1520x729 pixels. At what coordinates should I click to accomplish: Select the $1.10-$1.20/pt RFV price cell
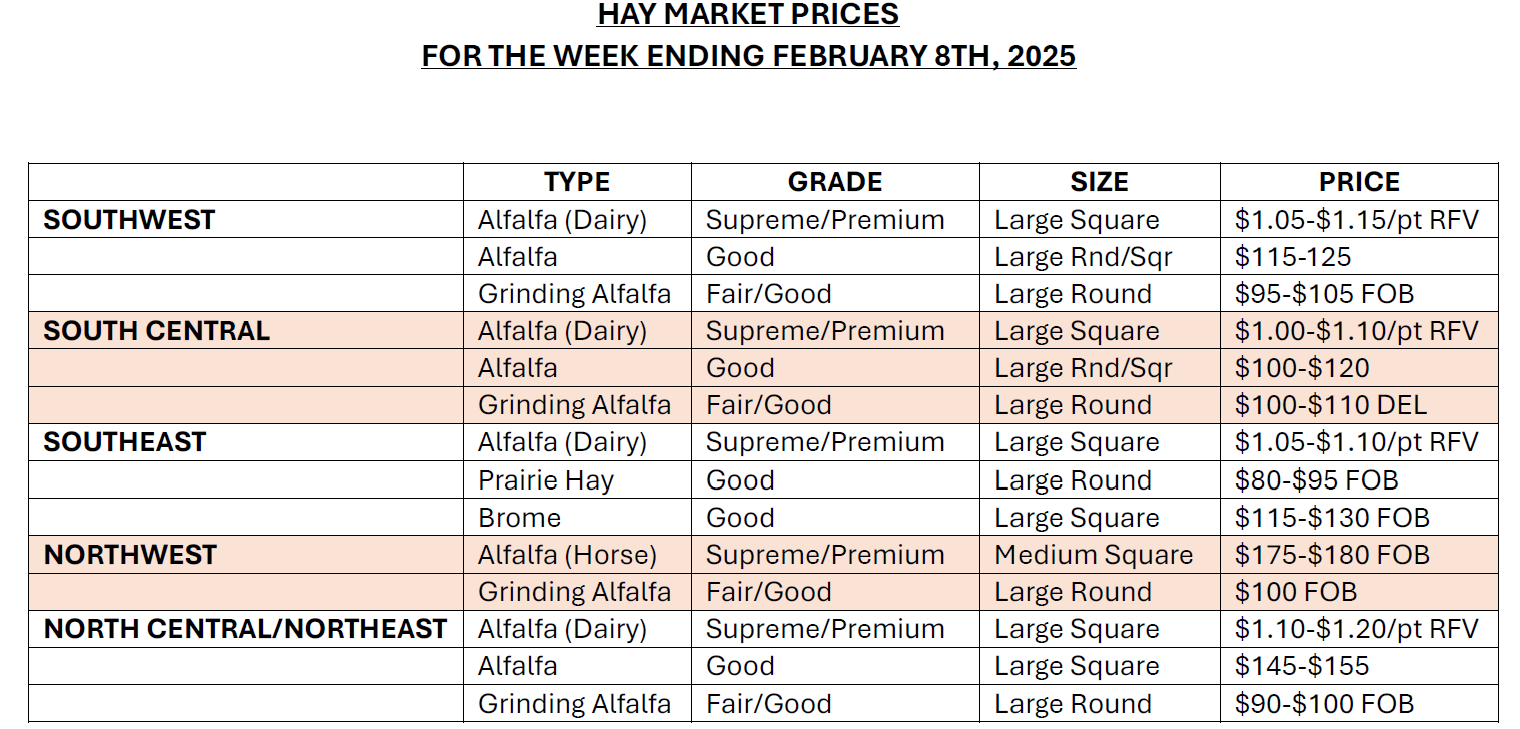tap(1356, 629)
